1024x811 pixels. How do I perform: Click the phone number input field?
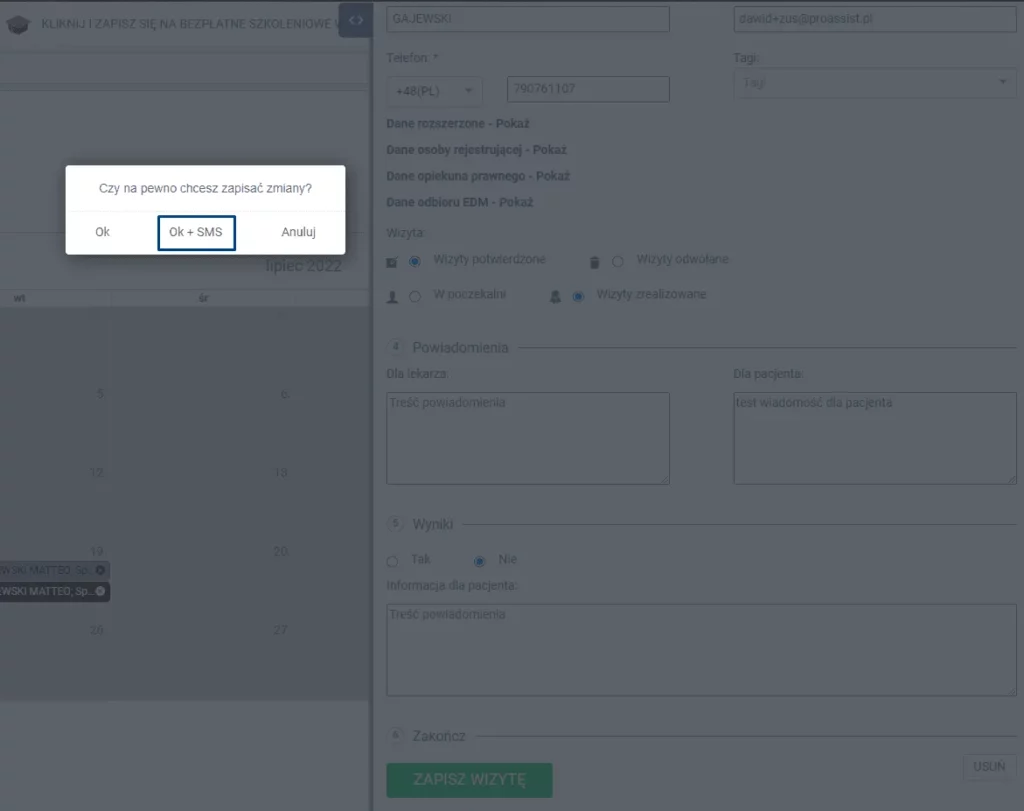(588, 89)
